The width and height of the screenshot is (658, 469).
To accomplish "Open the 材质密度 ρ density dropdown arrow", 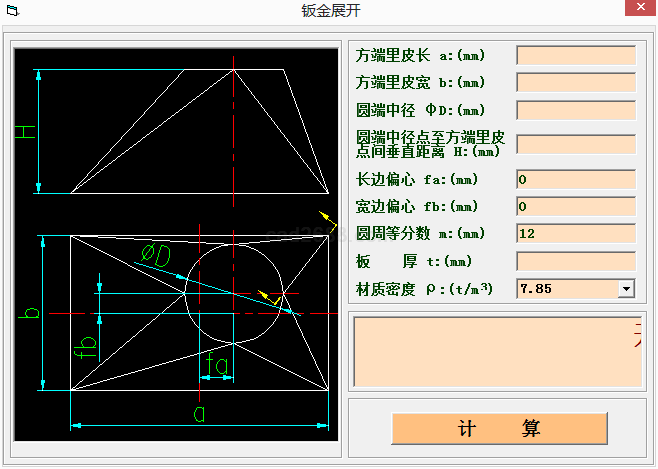I will pos(626,288).
